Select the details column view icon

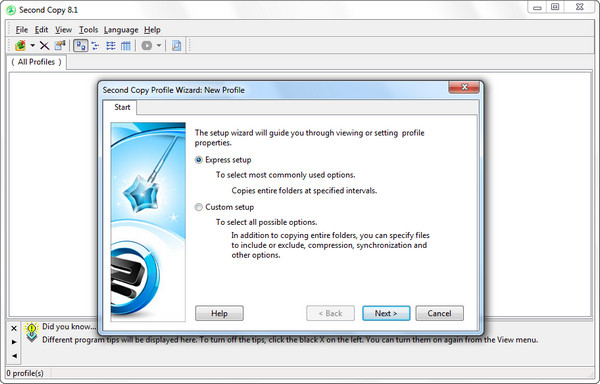[126, 46]
